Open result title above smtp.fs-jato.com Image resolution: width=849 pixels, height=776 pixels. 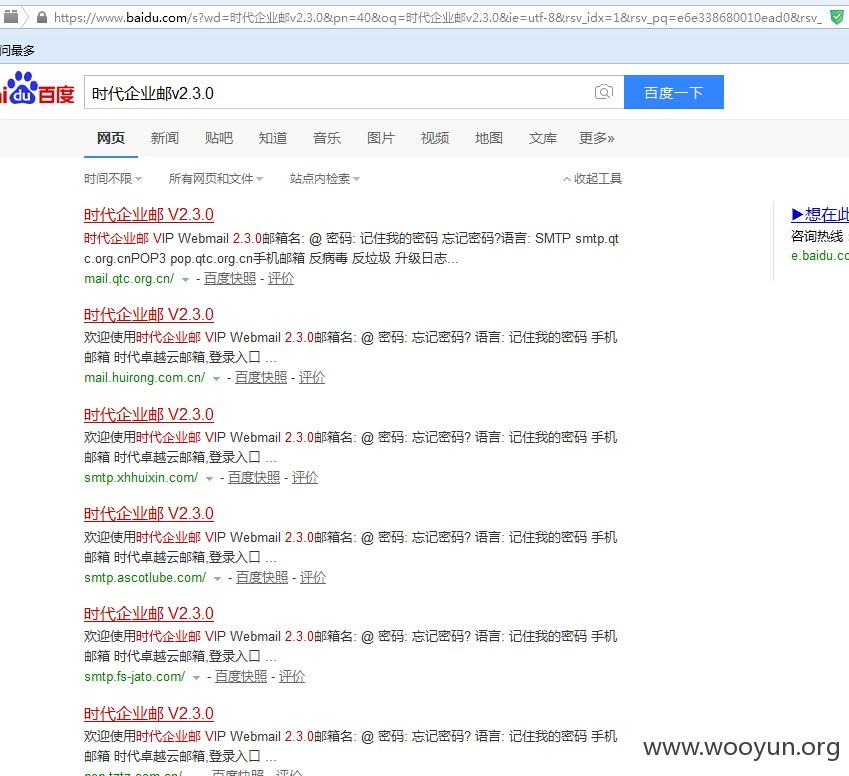[x=149, y=614]
